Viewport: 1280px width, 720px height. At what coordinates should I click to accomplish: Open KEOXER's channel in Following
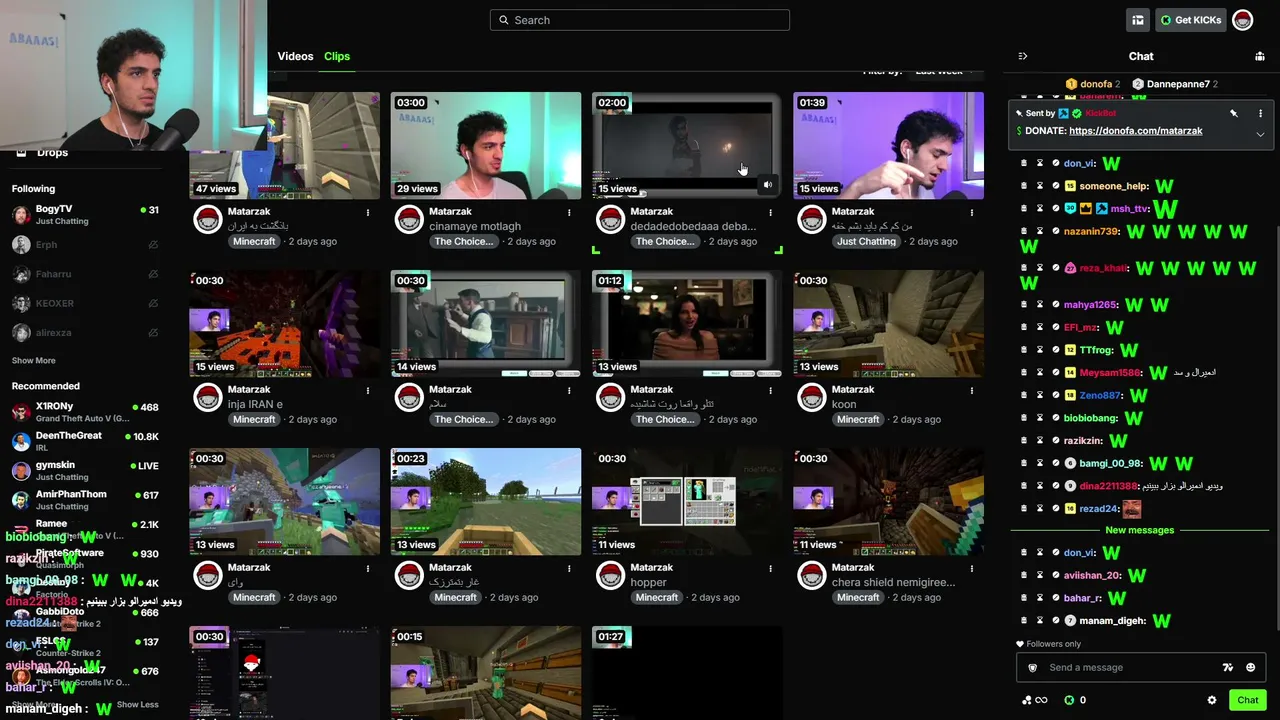pos(85,303)
